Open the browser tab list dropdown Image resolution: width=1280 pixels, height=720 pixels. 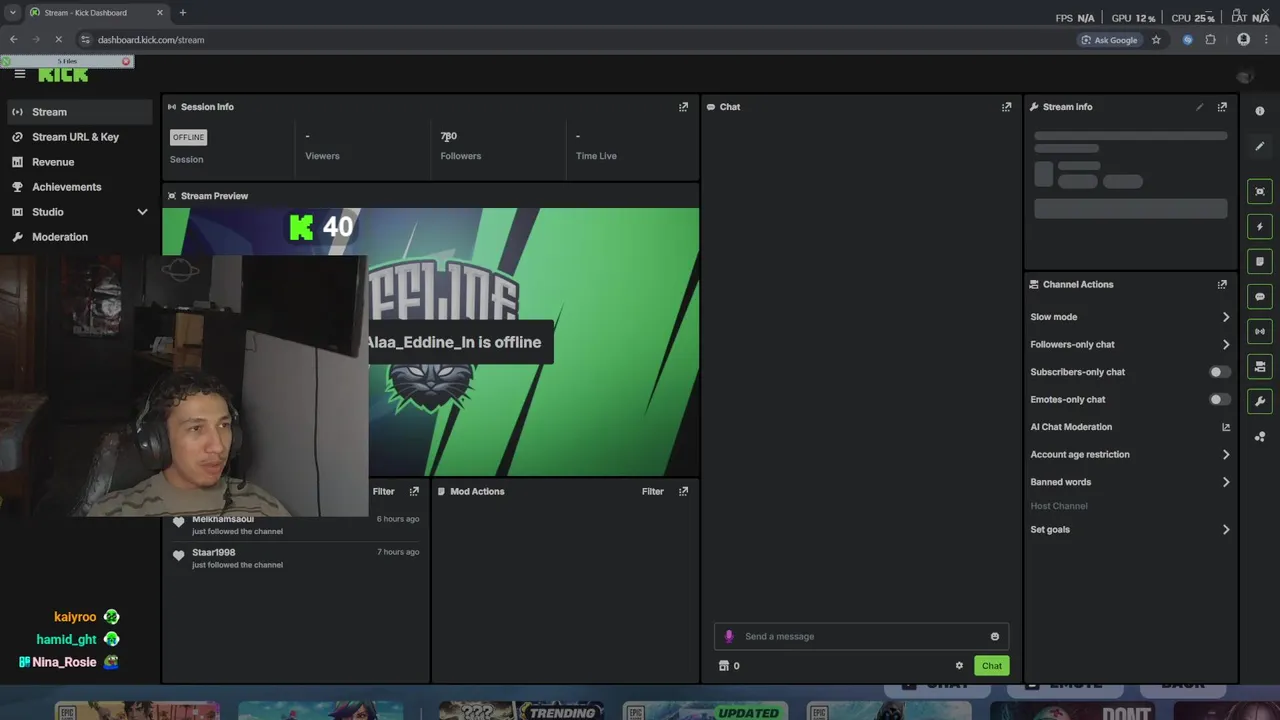12,13
